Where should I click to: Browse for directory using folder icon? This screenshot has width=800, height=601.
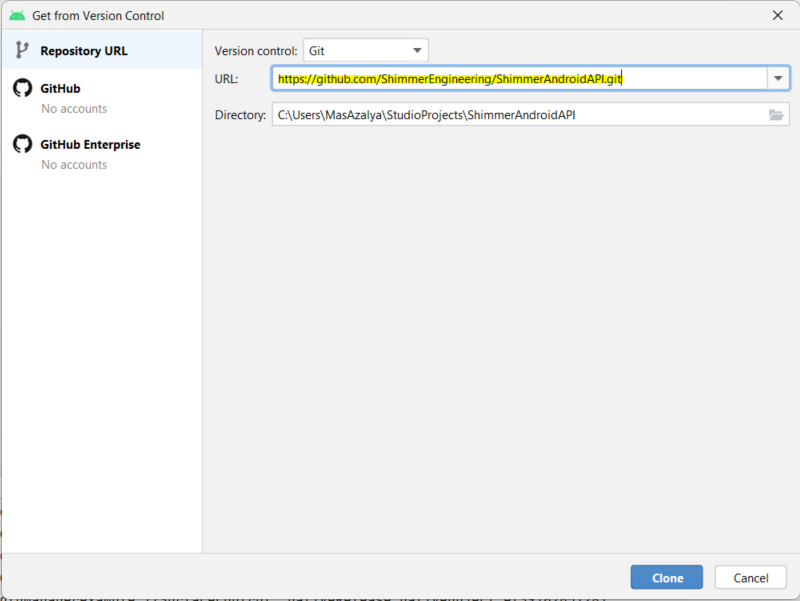point(776,115)
